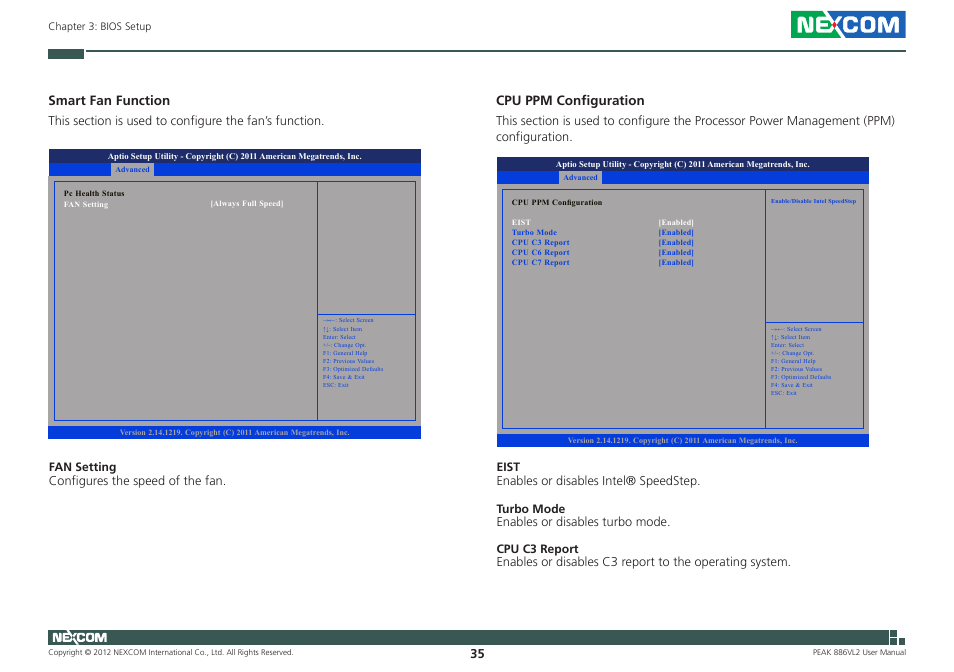Image resolution: width=954 pixels, height=672 pixels.
Task: Click the Aptio Setup Utility title of Smart Fan screen
Action: (234, 156)
